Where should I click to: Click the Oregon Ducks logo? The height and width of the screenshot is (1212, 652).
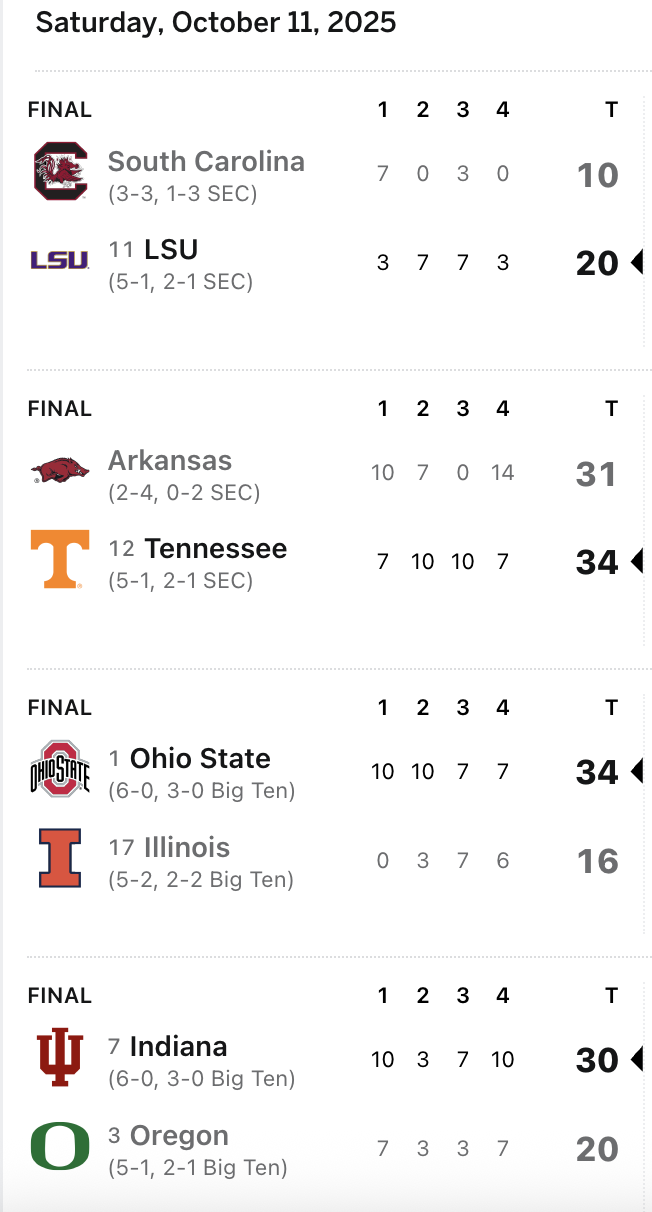60,1146
